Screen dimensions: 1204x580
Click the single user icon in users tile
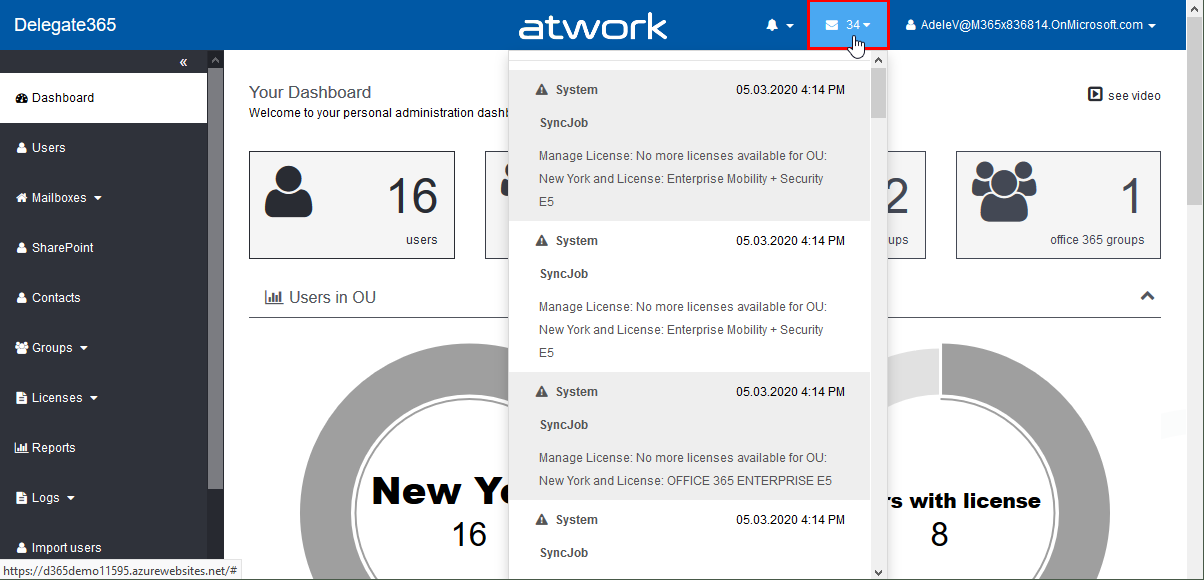[289, 191]
